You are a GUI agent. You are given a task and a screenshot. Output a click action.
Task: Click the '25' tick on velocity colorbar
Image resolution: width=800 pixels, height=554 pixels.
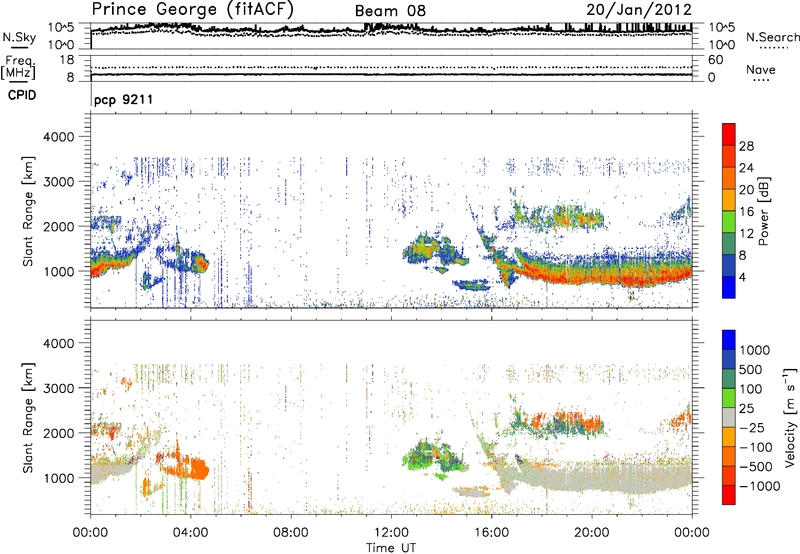[746, 408]
